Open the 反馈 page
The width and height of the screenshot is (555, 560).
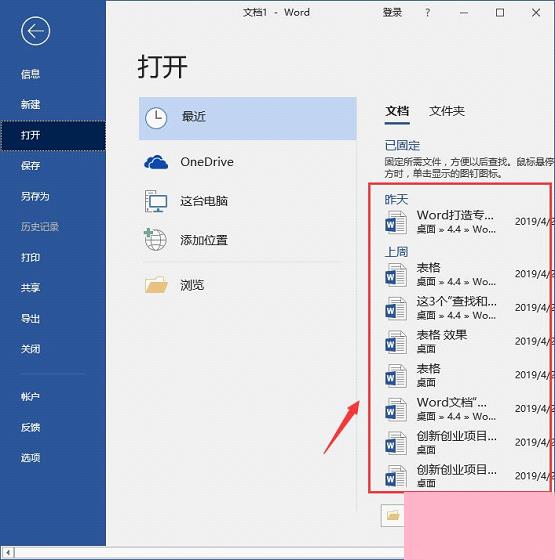(x=30, y=427)
